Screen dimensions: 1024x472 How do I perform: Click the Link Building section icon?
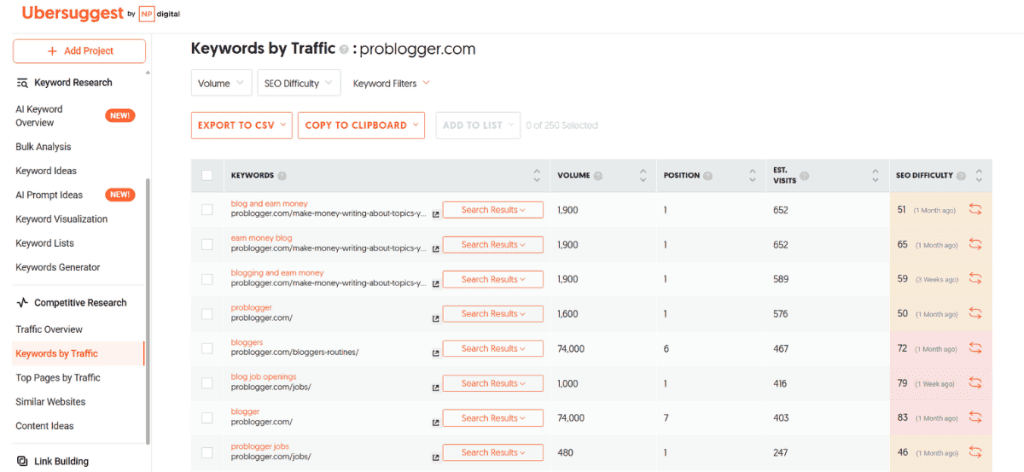[x=22, y=461]
